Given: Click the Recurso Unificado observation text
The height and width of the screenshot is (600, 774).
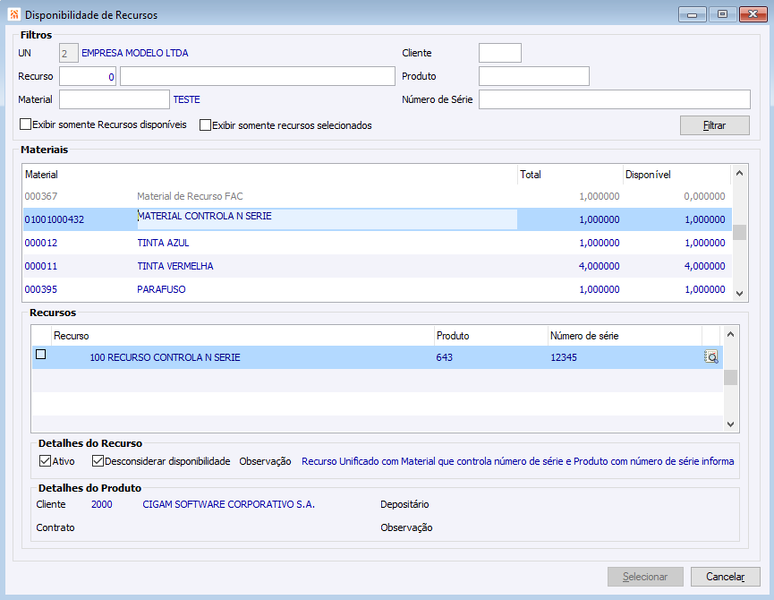Looking at the screenshot, I should (x=518, y=461).
